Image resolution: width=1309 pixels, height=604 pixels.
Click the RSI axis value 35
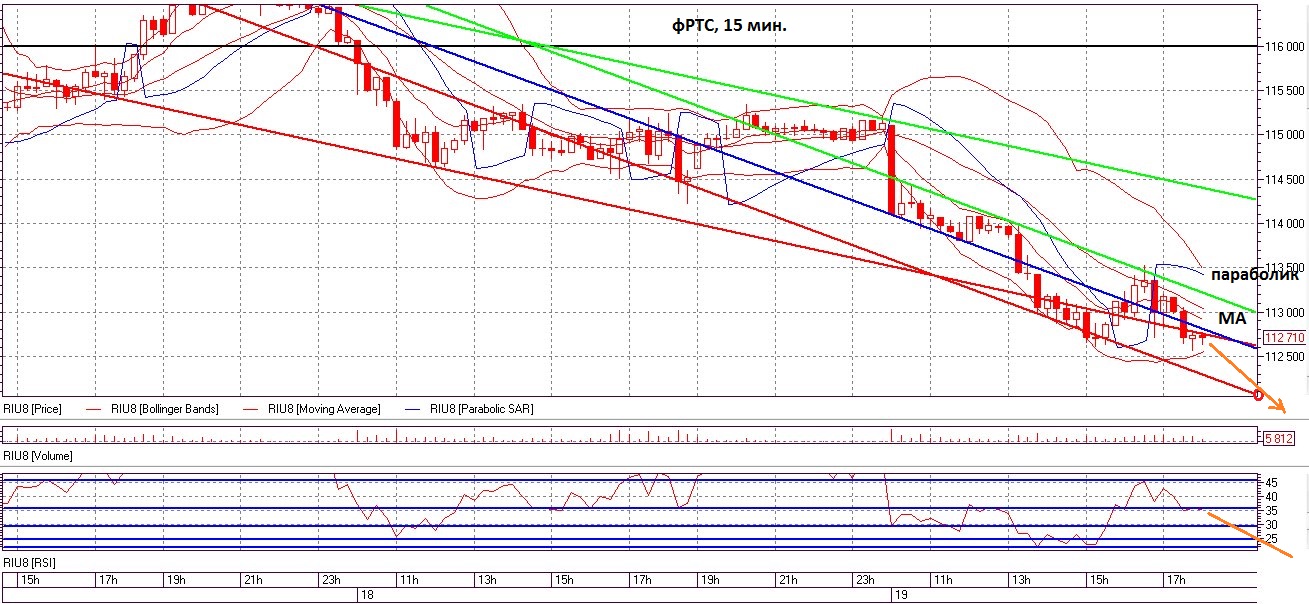1272,510
